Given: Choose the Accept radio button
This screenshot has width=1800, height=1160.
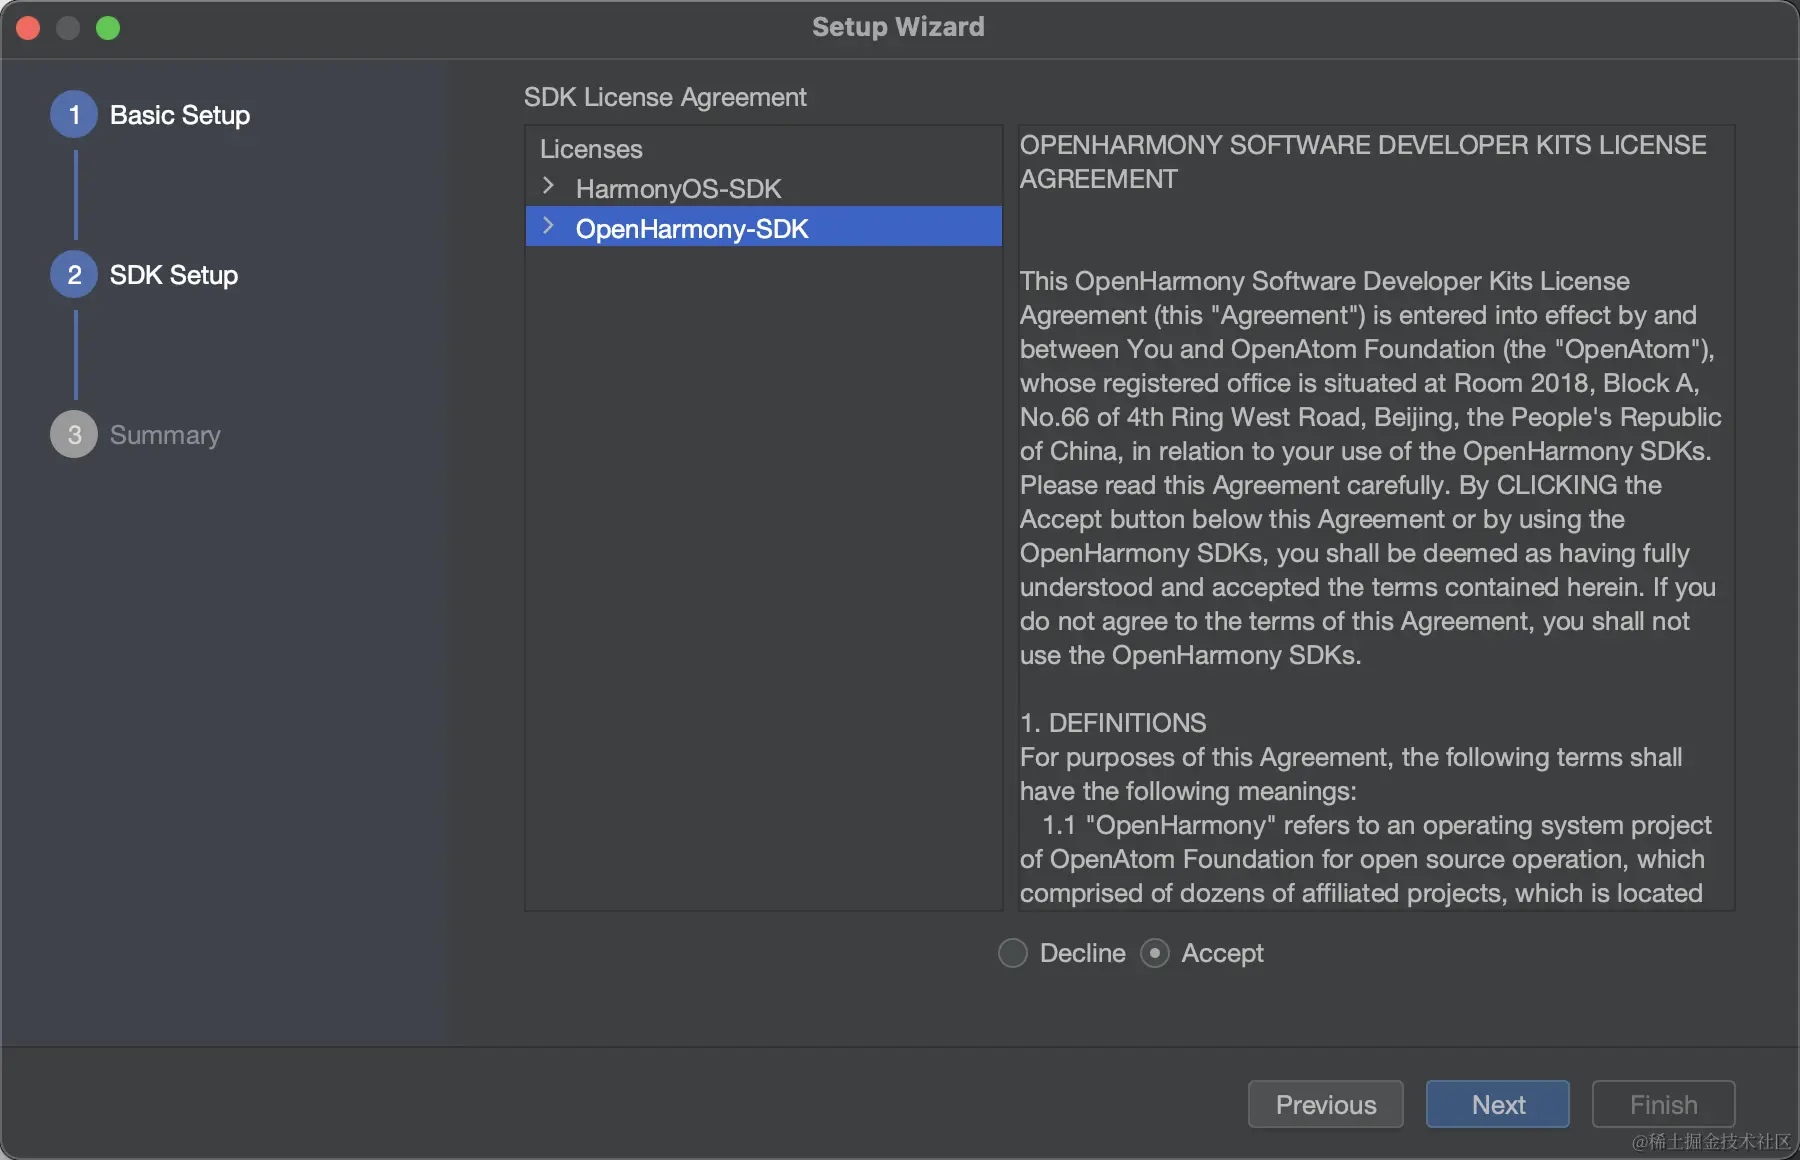Looking at the screenshot, I should coord(1155,953).
